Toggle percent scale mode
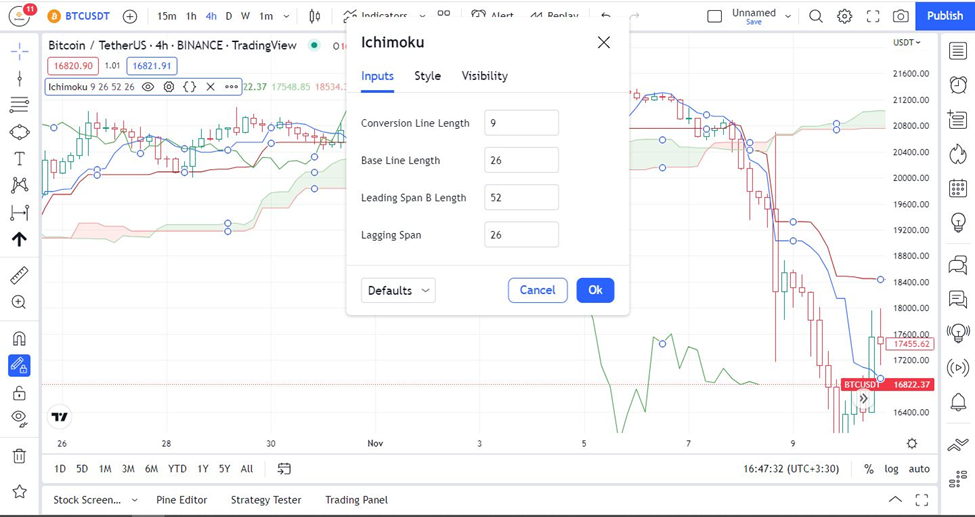This screenshot has width=975, height=517. 869,469
